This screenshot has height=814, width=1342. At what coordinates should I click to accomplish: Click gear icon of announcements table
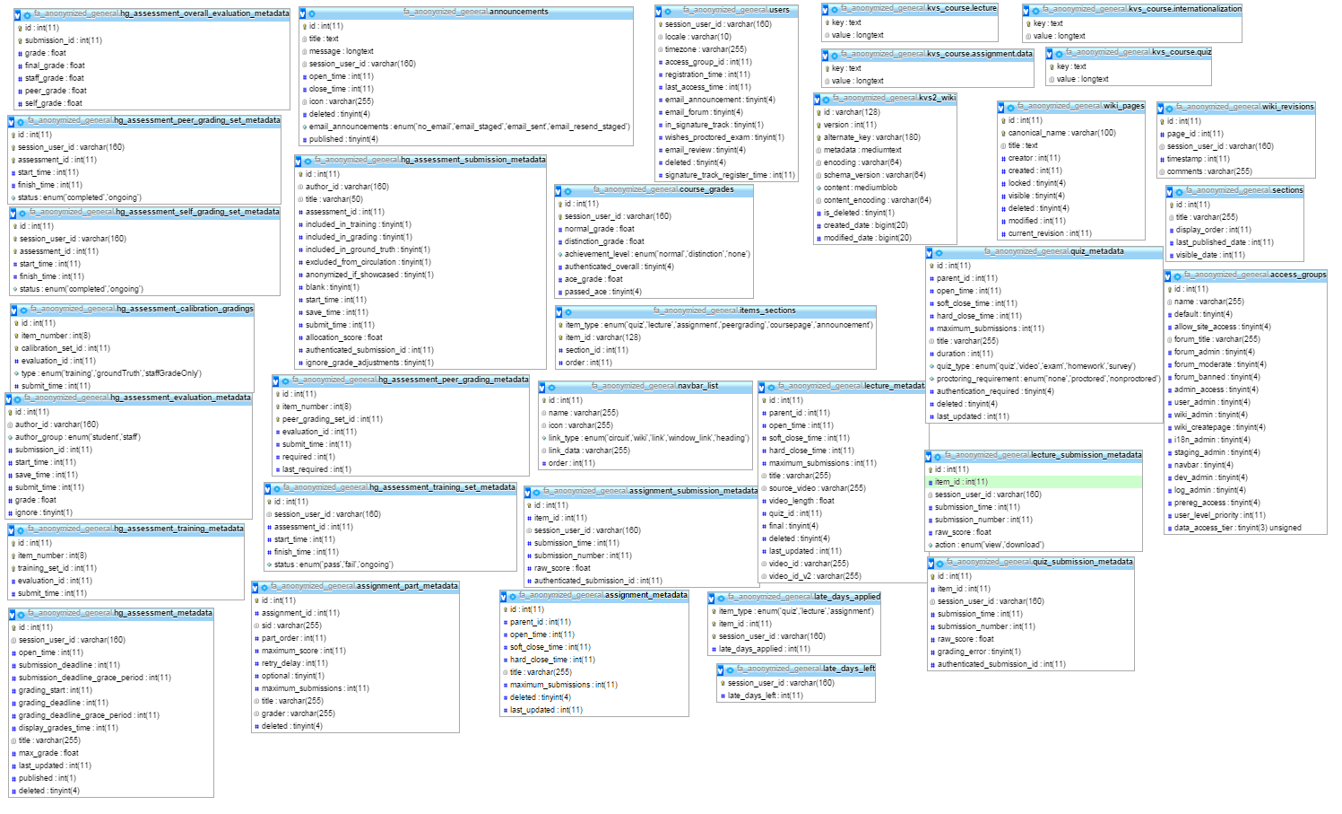(x=312, y=13)
